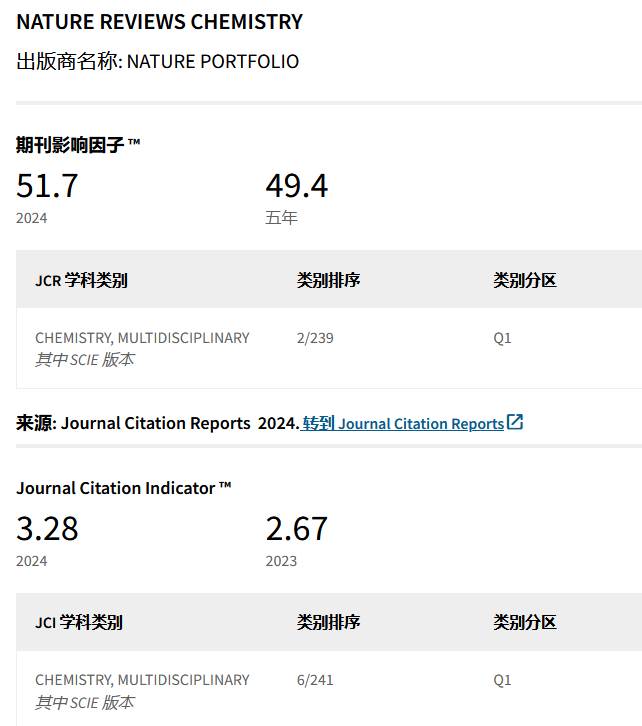Viewport: 642px width, 726px height.
Task: Click the category rank 2/239
Action: coord(315,338)
